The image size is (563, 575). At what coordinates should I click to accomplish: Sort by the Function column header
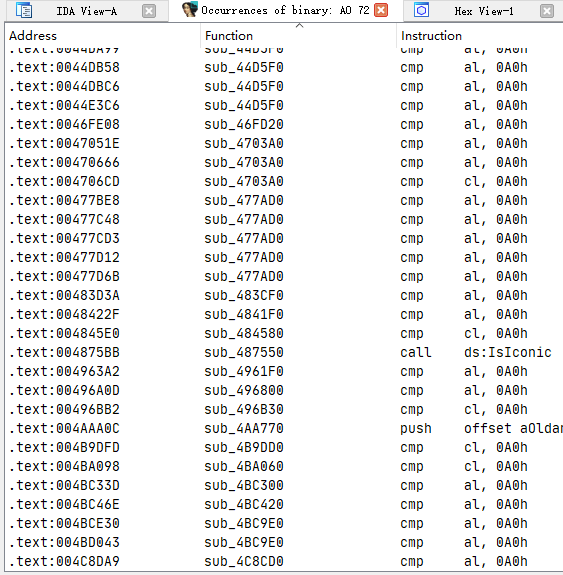click(x=298, y=36)
